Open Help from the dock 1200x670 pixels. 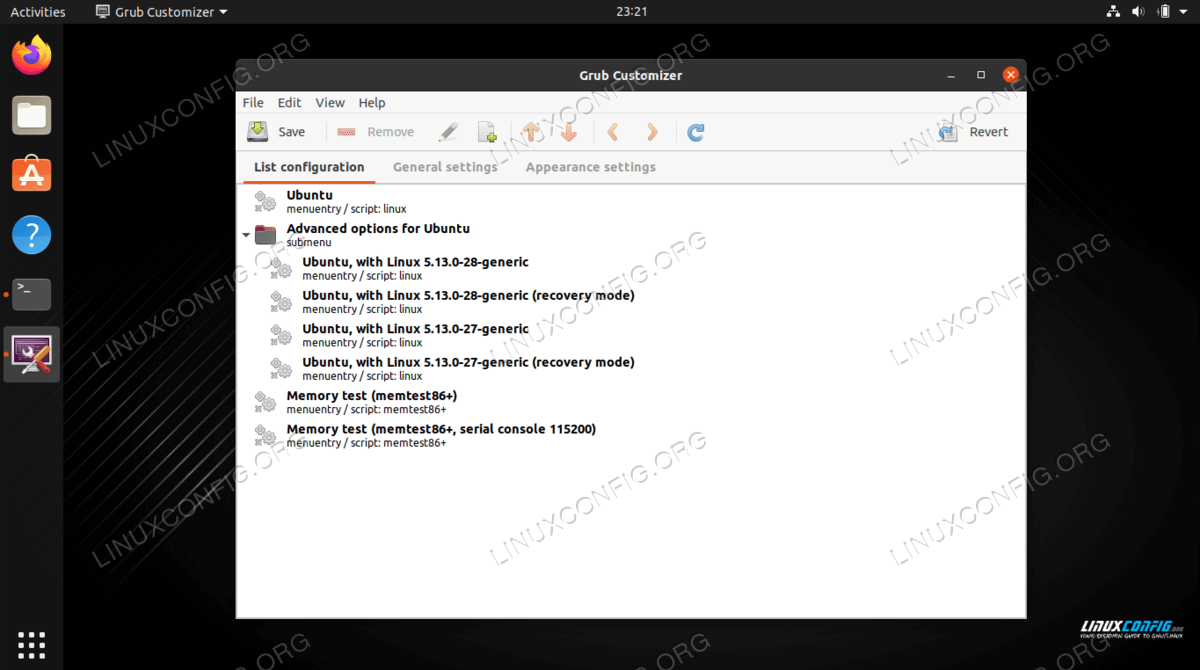32,235
